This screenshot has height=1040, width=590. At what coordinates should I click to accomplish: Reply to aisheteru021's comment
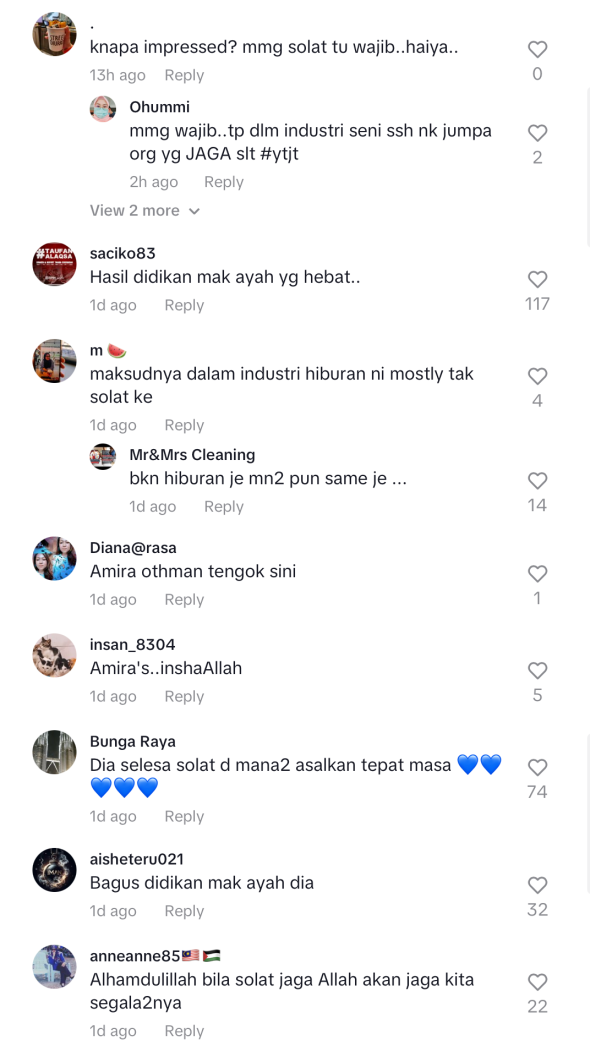(x=184, y=911)
